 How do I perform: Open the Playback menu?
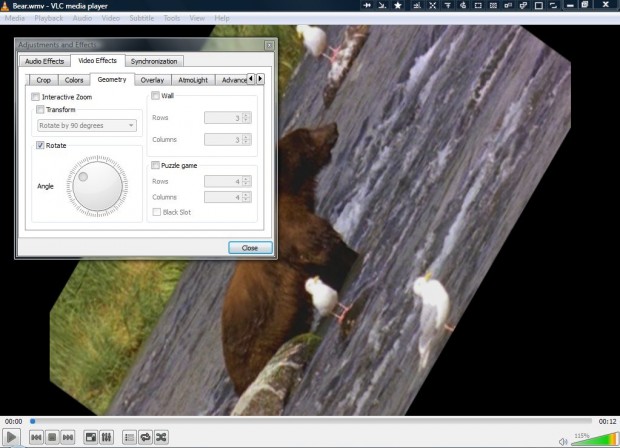pos(49,18)
